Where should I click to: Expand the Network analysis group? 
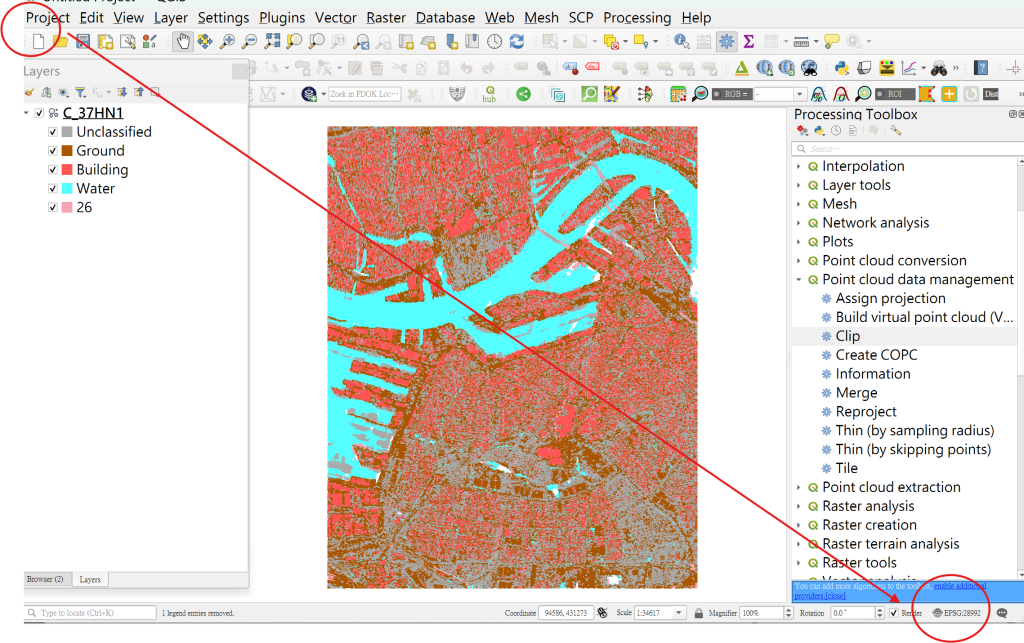pyautogui.click(x=799, y=223)
